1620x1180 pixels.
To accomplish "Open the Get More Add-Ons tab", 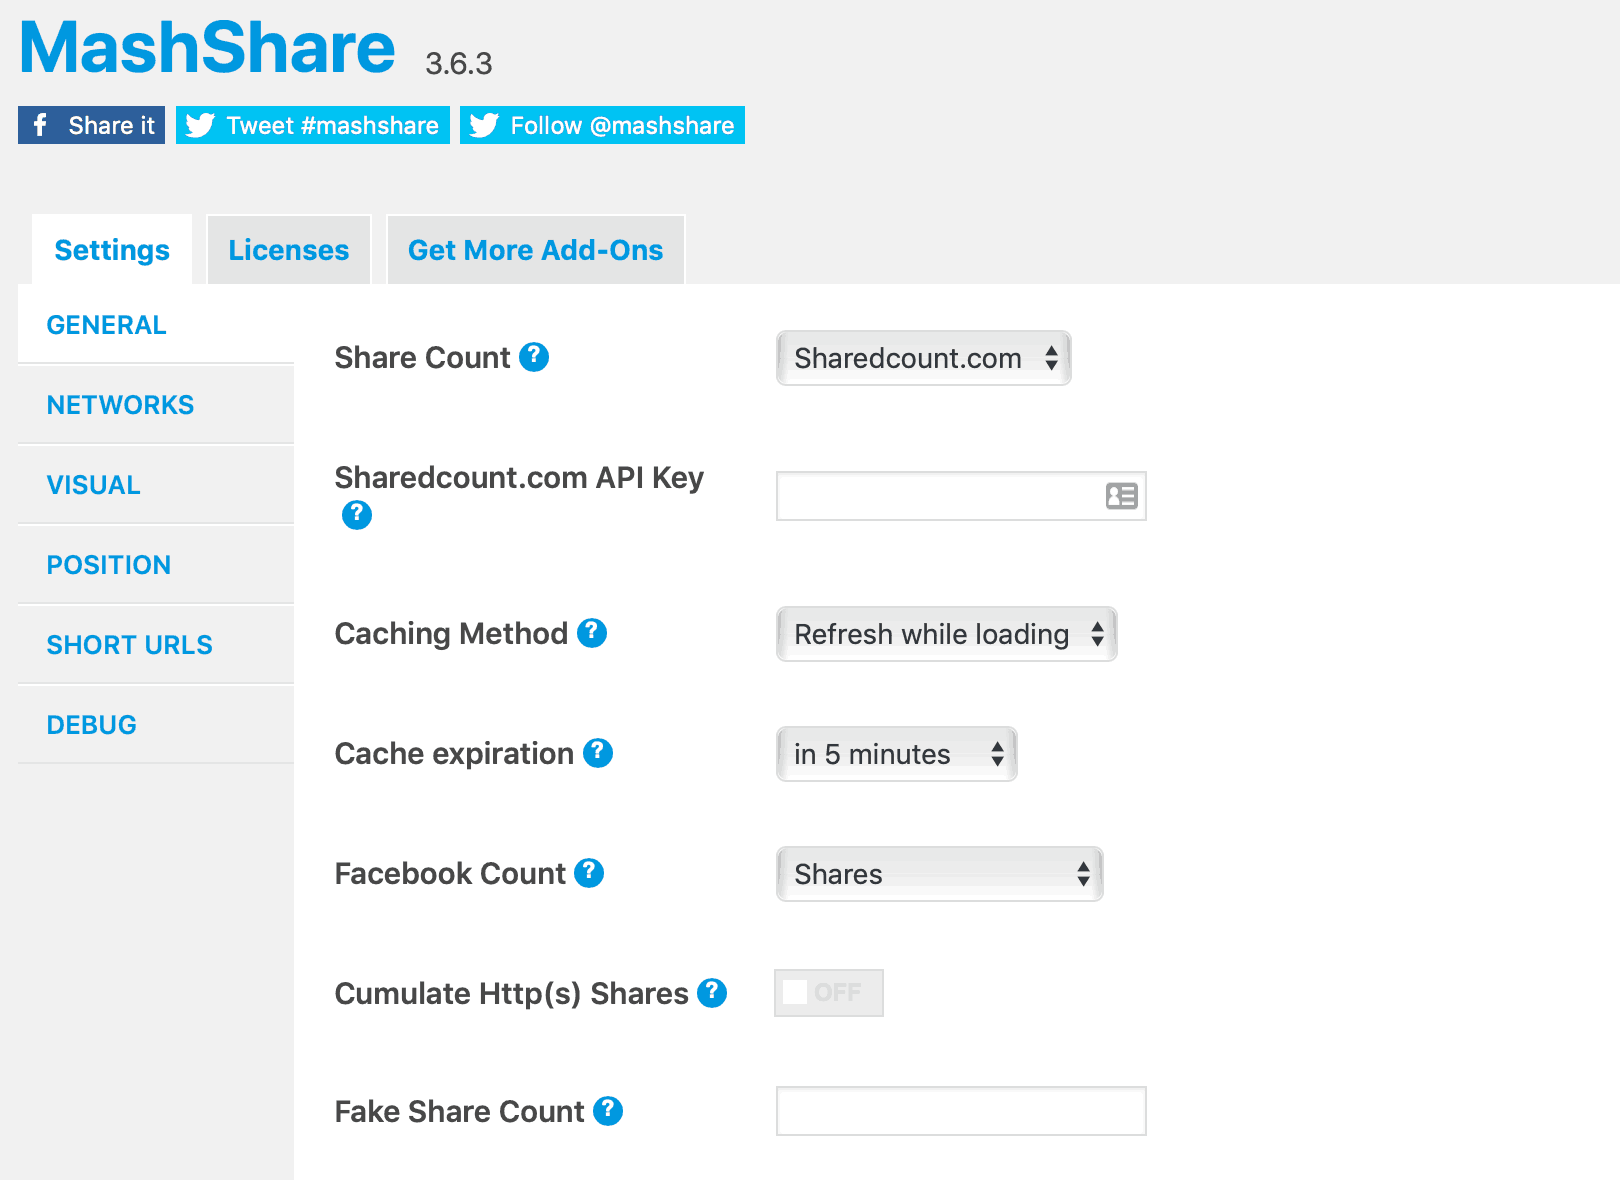I will [x=535, y=250].
